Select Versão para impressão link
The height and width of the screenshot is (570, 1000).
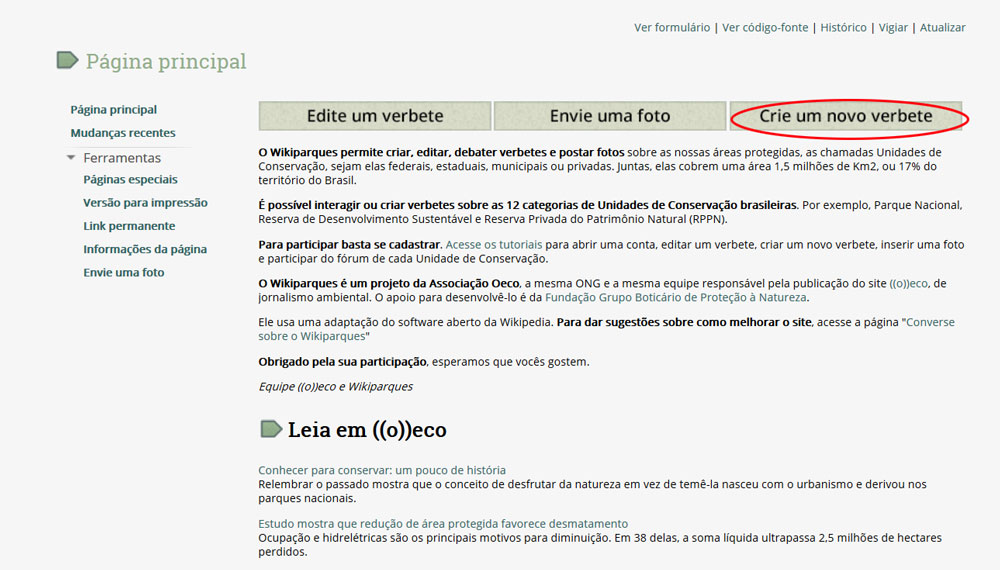tap(145, 203)
